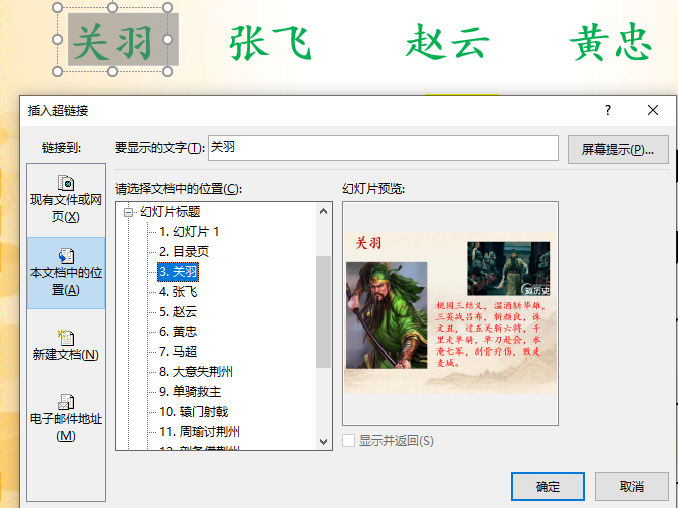This screenshot has height=508, width=678.
Task: Select slide 7. 马超
Action: [178, 351]
